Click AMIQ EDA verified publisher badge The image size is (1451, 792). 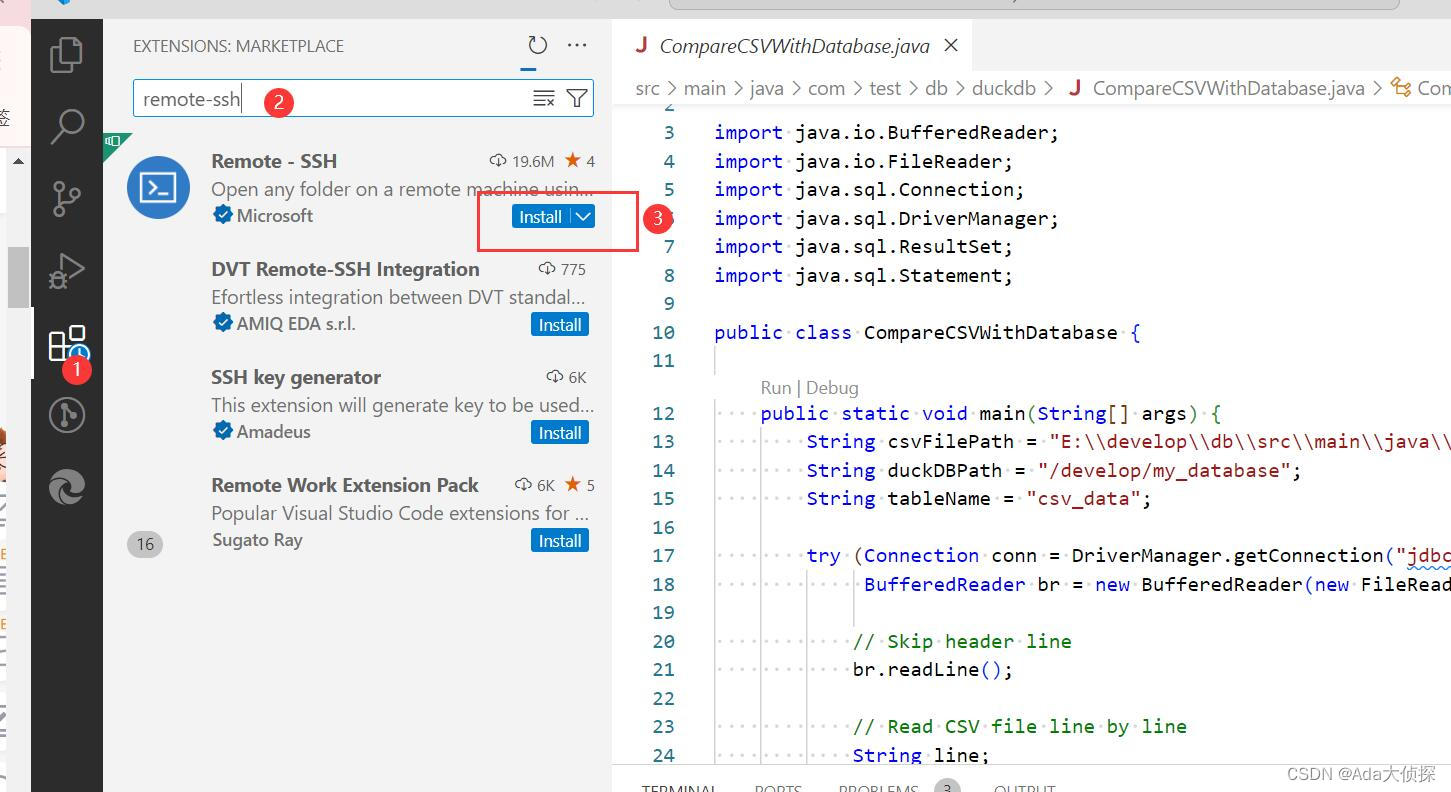222,323
